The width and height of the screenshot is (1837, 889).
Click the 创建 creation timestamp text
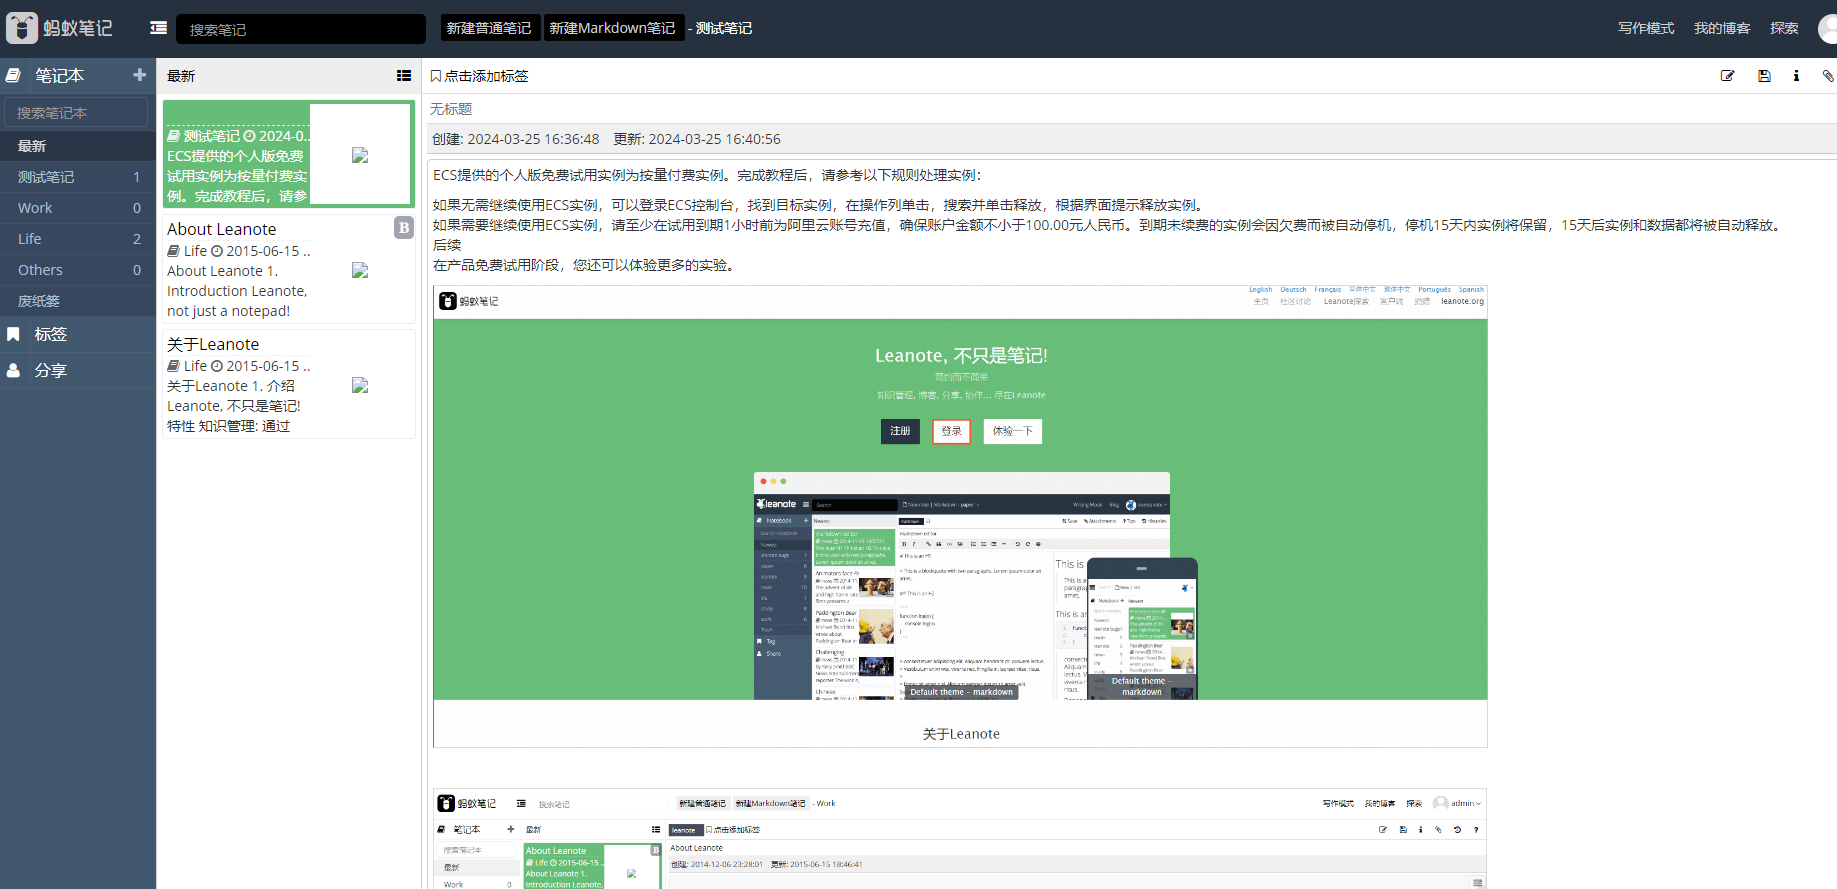516,139
